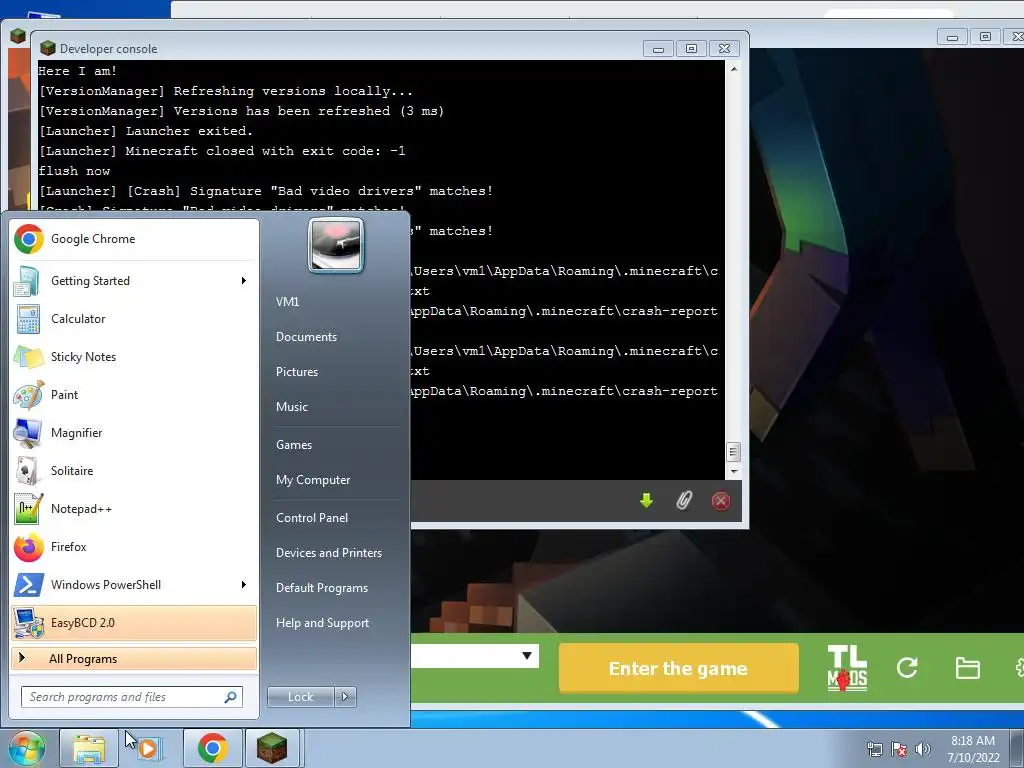Launch EasyBCD 2.0 from Start menu

[x=134, y=622]
